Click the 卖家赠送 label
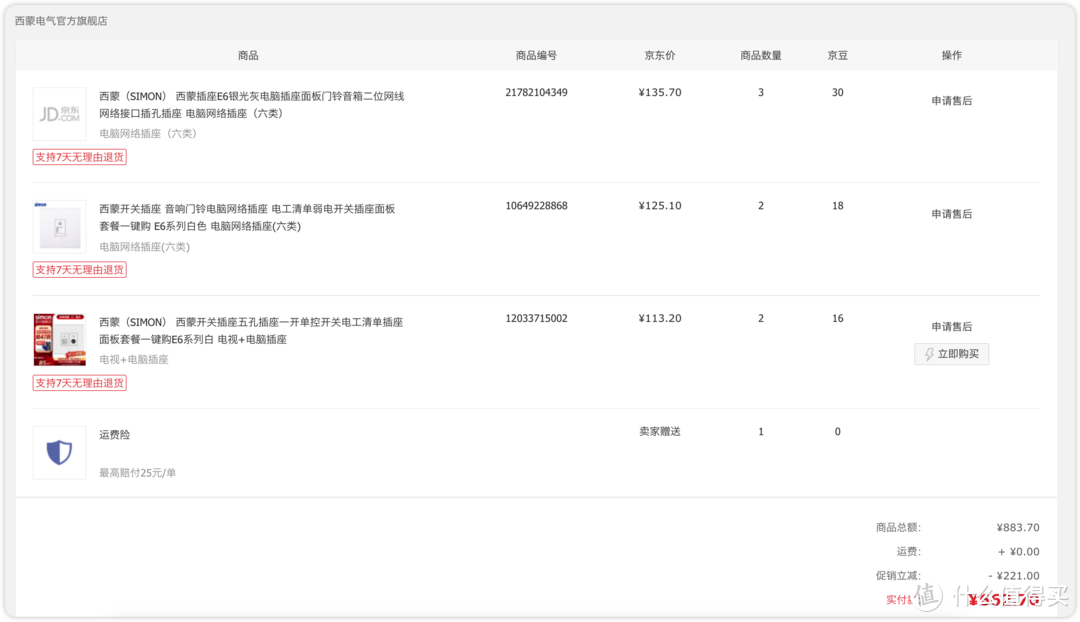Screen dimensions: 1080x622 click(x=660, y=431)
